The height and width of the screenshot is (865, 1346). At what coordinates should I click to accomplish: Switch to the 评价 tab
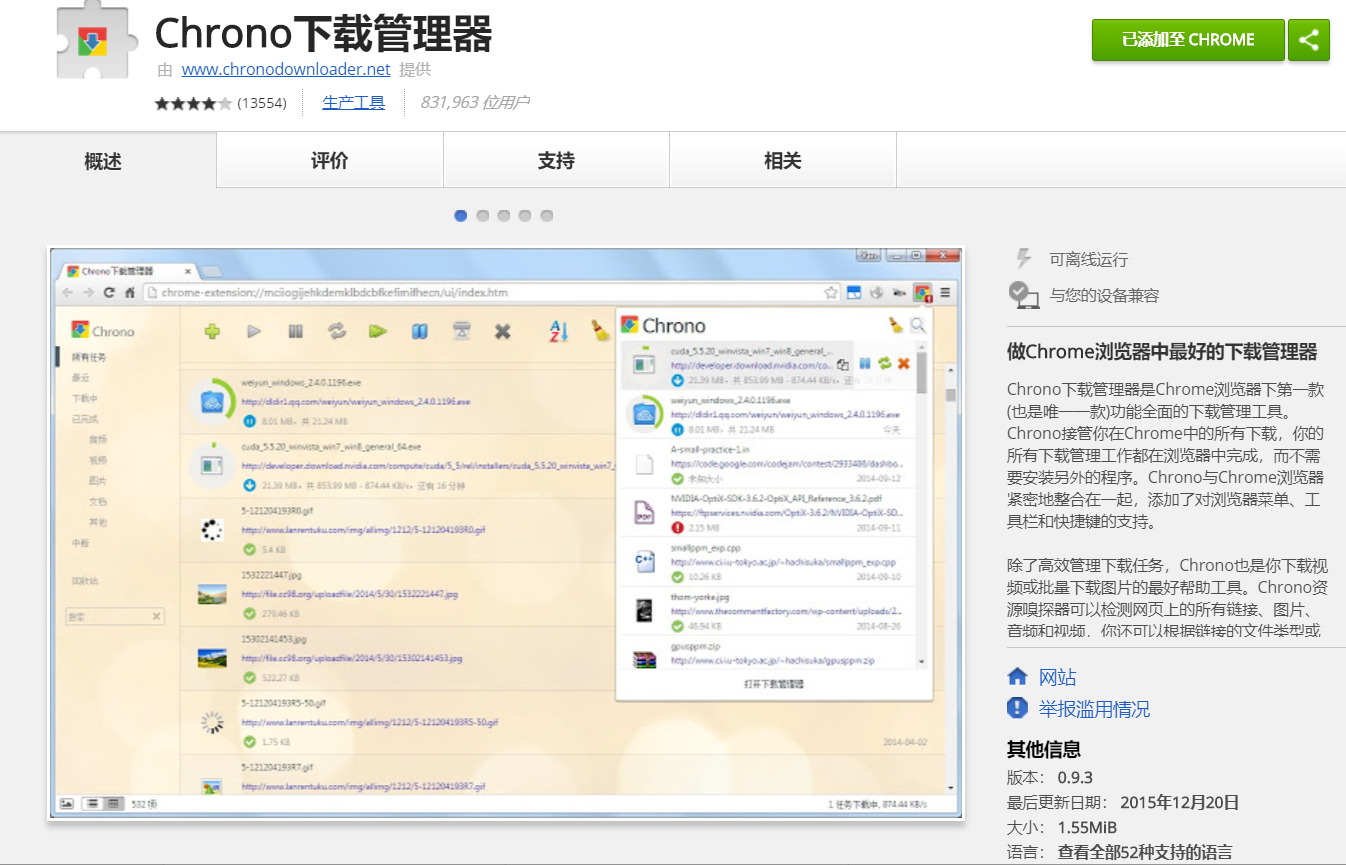click(330, 160)
